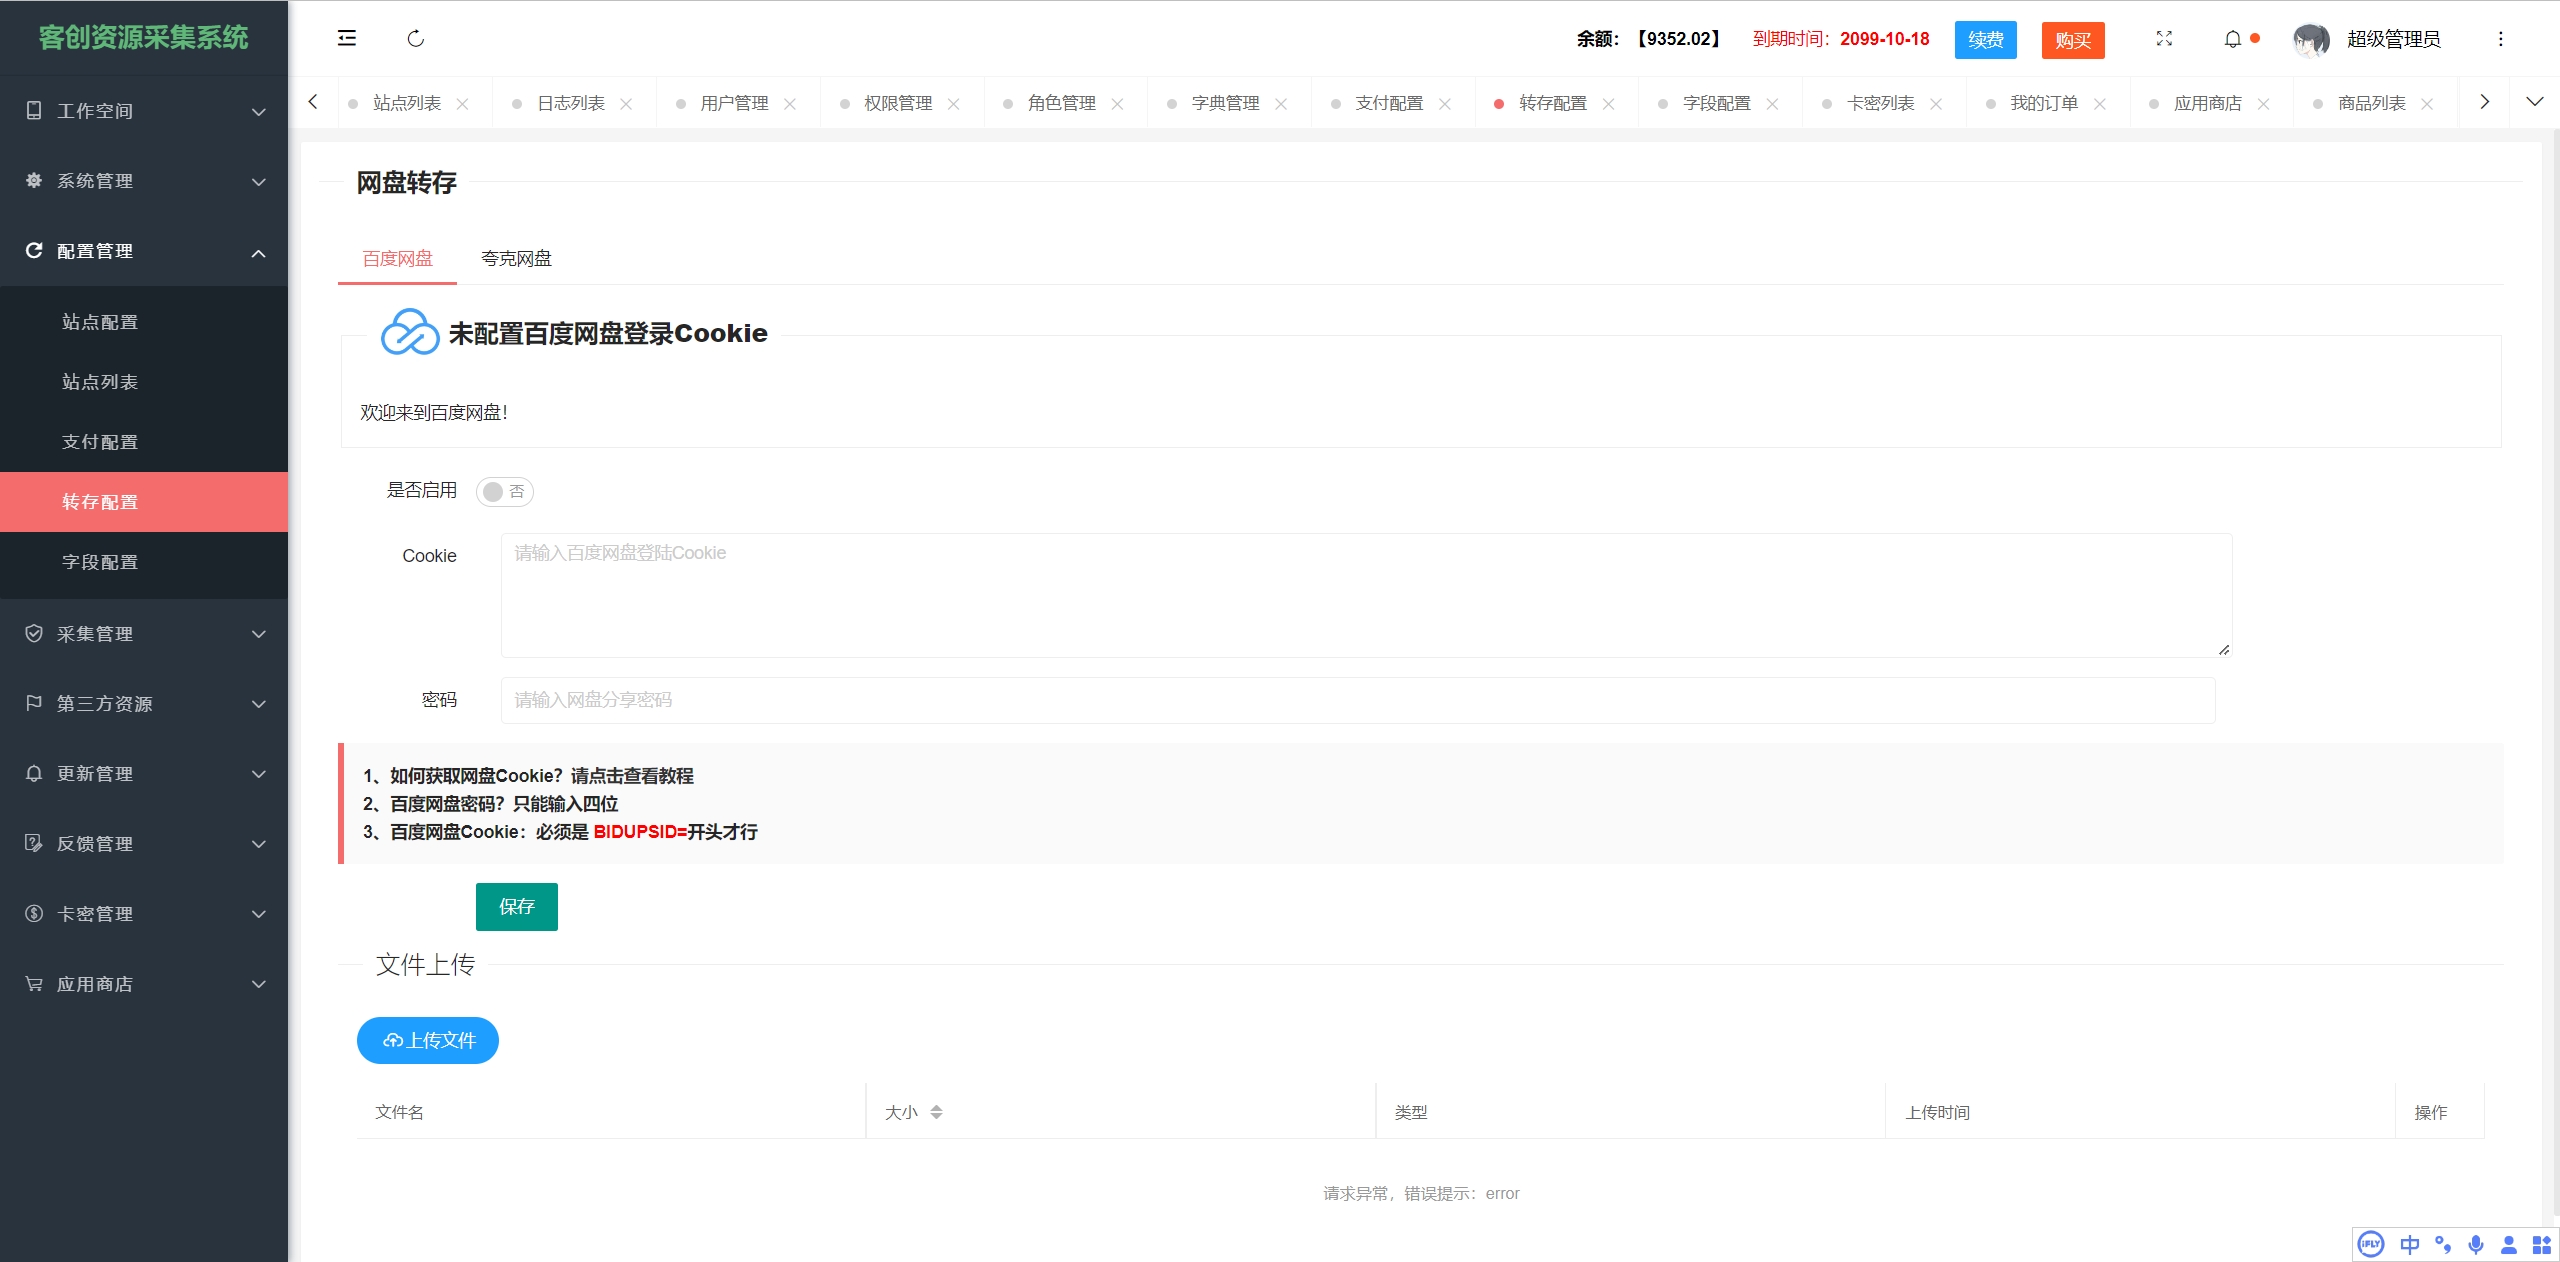2560x1262 pixels.
Task: Expand the 更新管理 sidebar menu
Action: point(144,774)
